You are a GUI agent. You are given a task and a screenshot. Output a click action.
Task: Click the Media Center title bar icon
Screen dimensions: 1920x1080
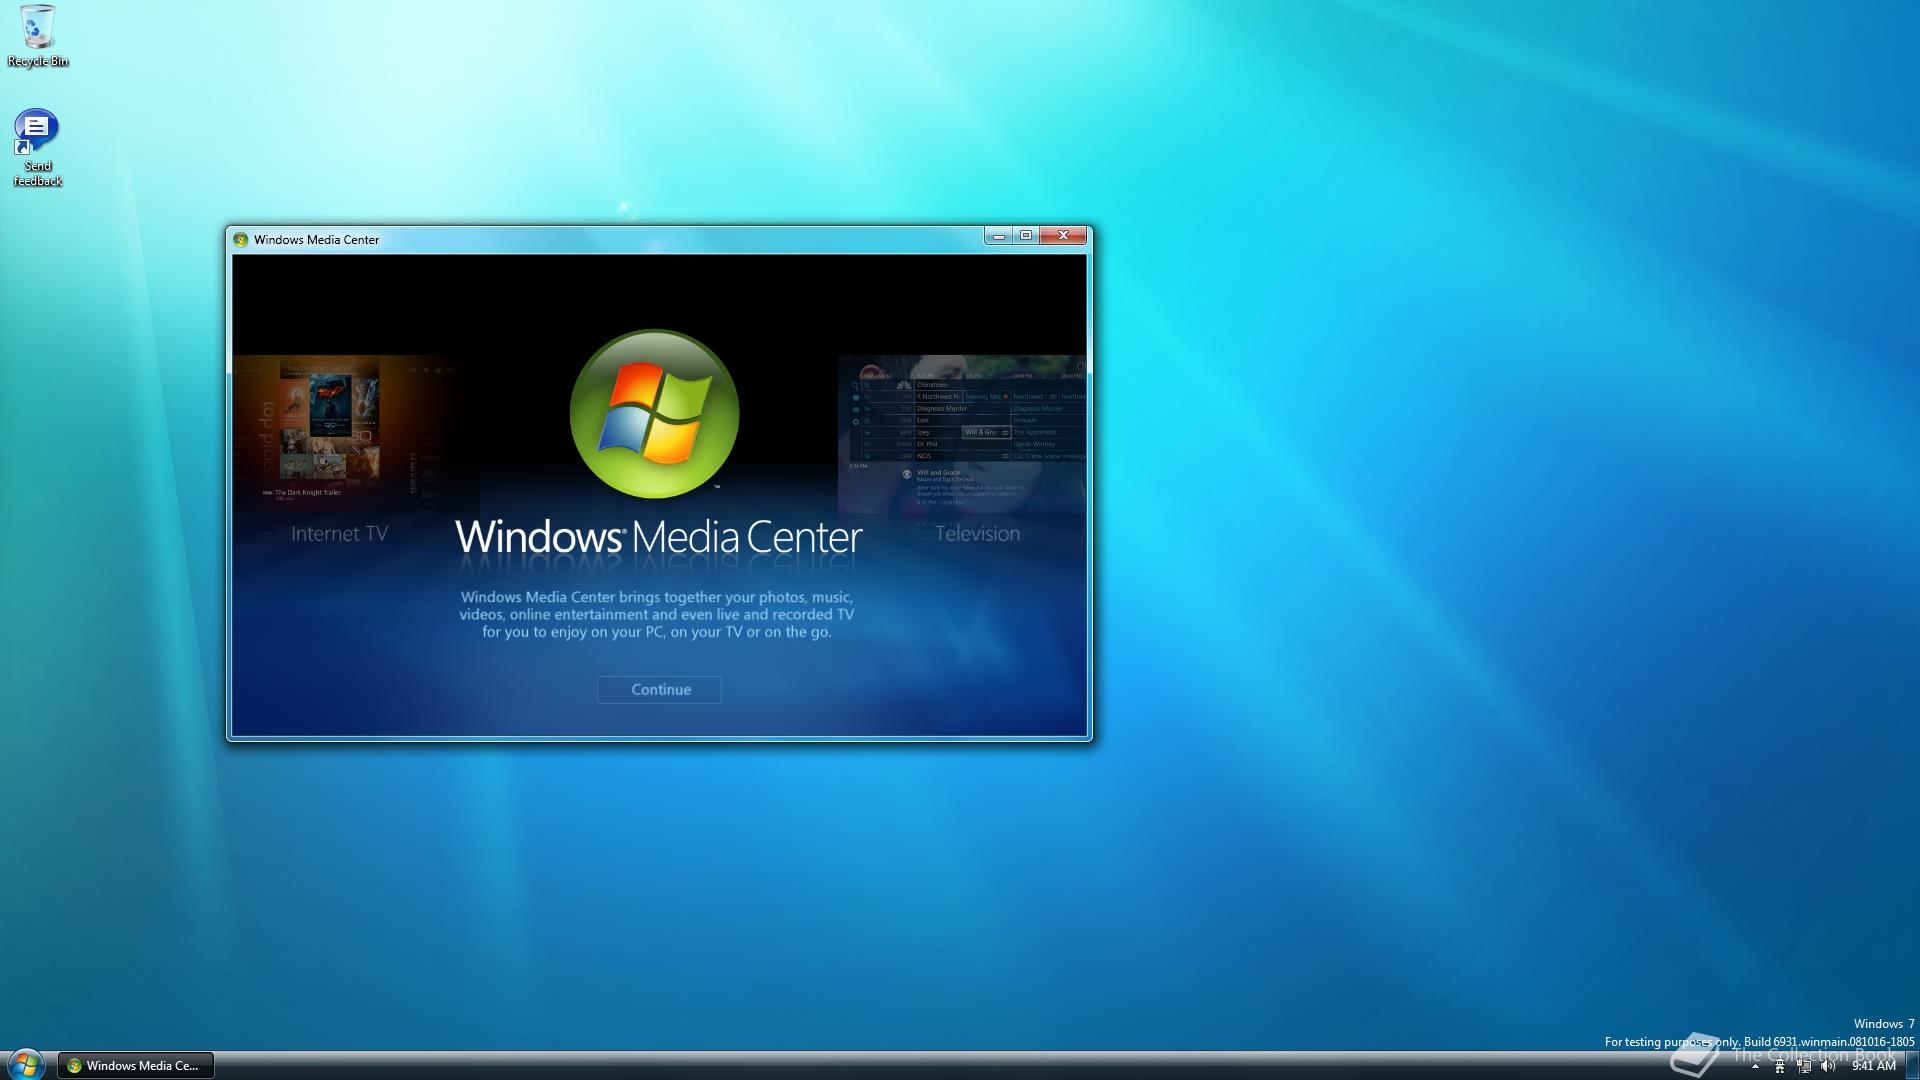pos(240,239)
